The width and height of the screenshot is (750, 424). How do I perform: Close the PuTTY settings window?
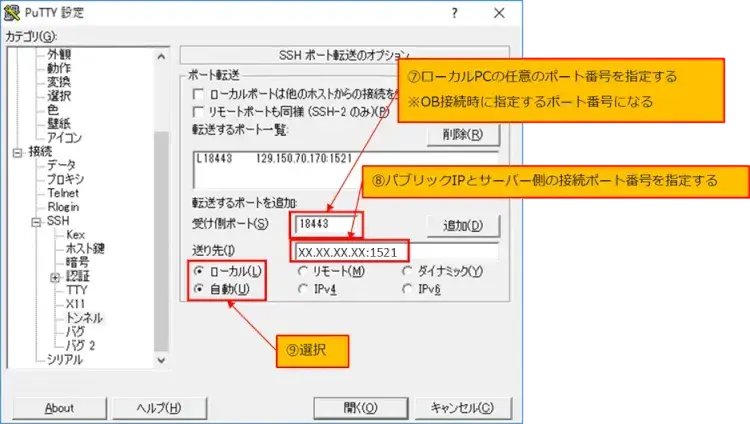(x=502, y=13)
